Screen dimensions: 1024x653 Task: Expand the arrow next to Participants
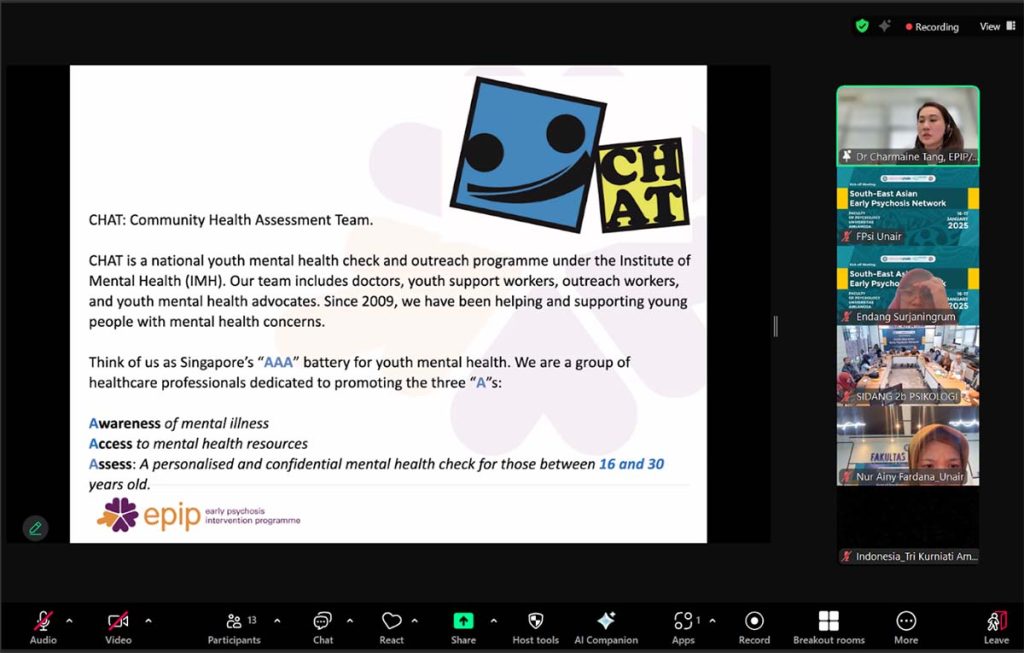(x=277, y=621)
